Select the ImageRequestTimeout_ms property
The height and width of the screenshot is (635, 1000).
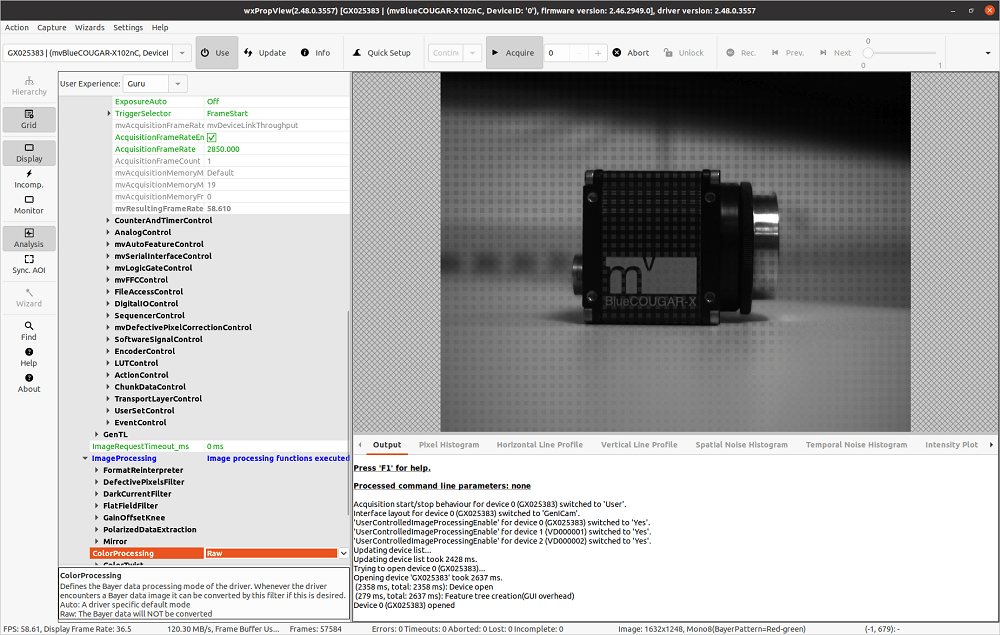(x=219, y=446)
